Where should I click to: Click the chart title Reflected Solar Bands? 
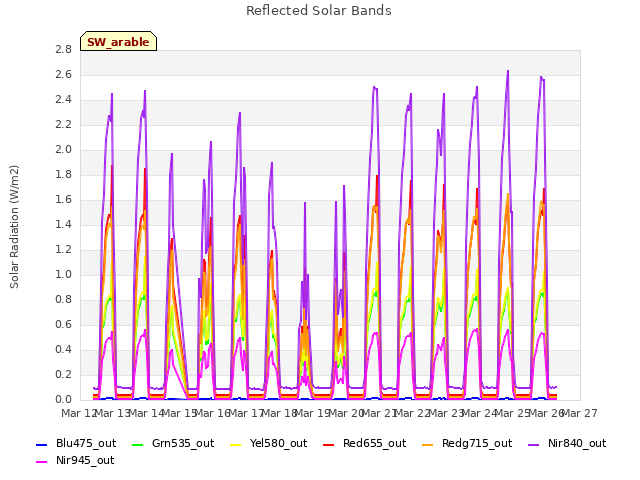[319, 11]
